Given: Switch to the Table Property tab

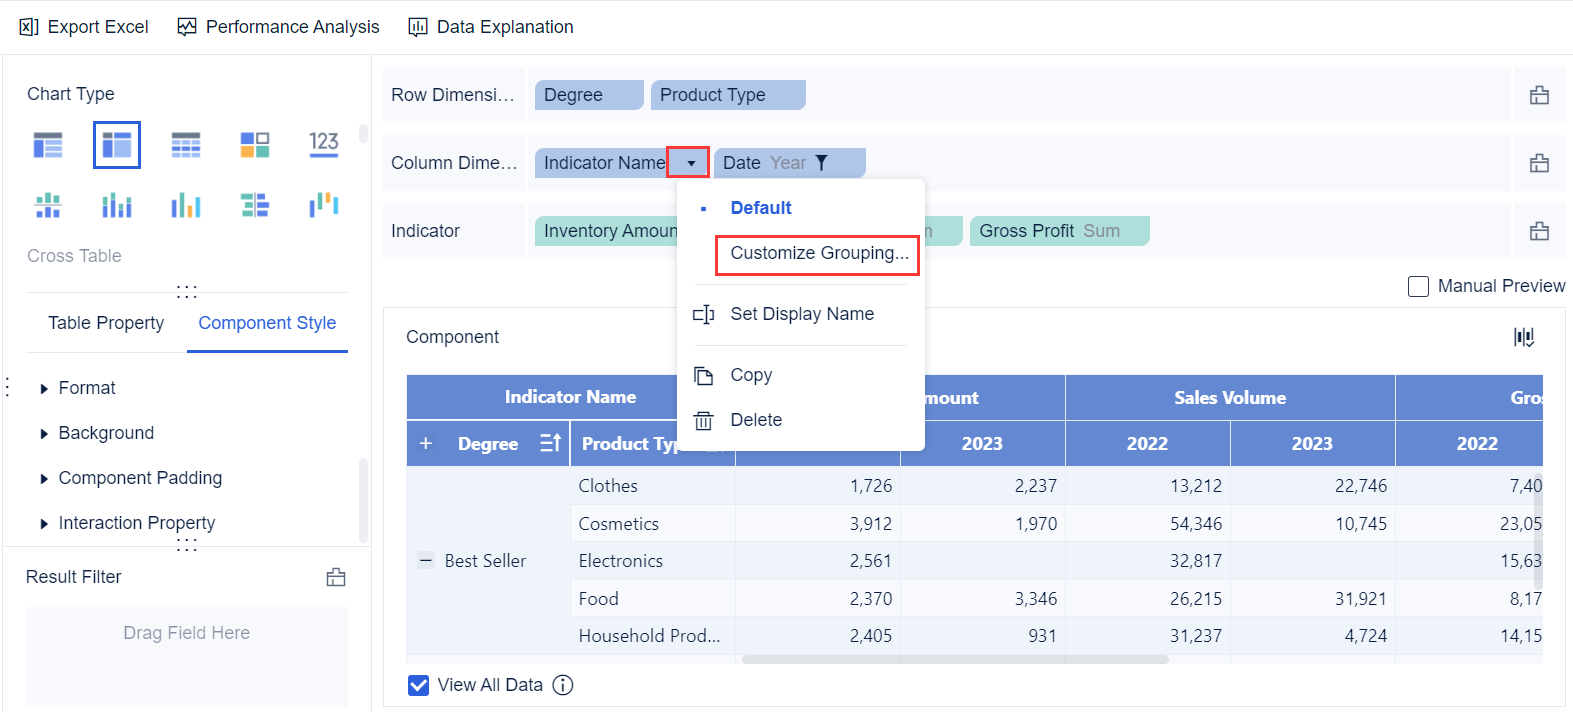Looking at the screenshot, I should pyautogui.click(x=106, y=323).
